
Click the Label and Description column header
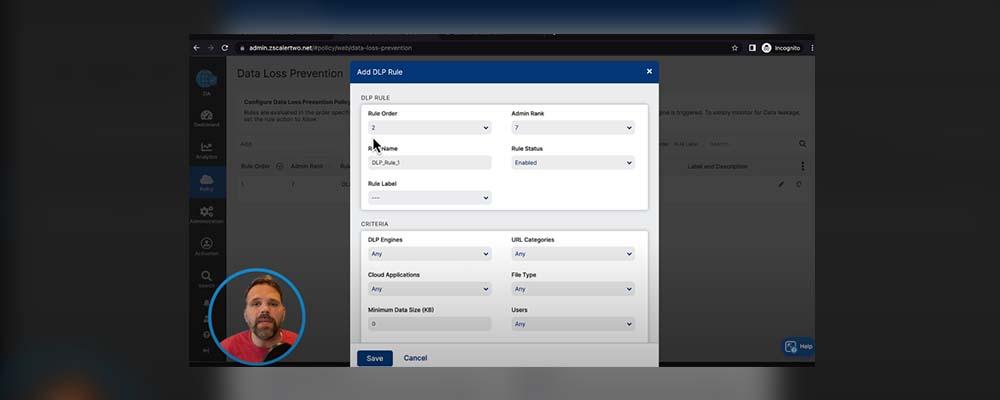[717, 166]
